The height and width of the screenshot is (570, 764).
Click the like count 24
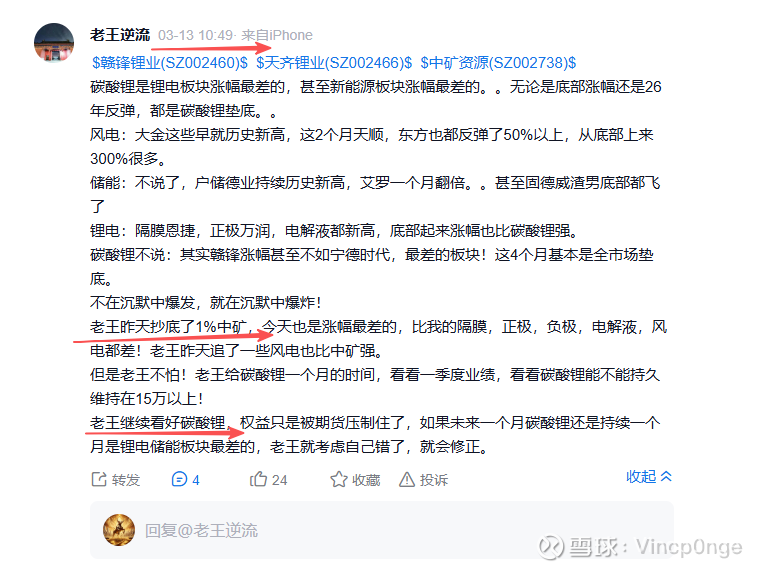pyautogui.click(x=280, y=480)
